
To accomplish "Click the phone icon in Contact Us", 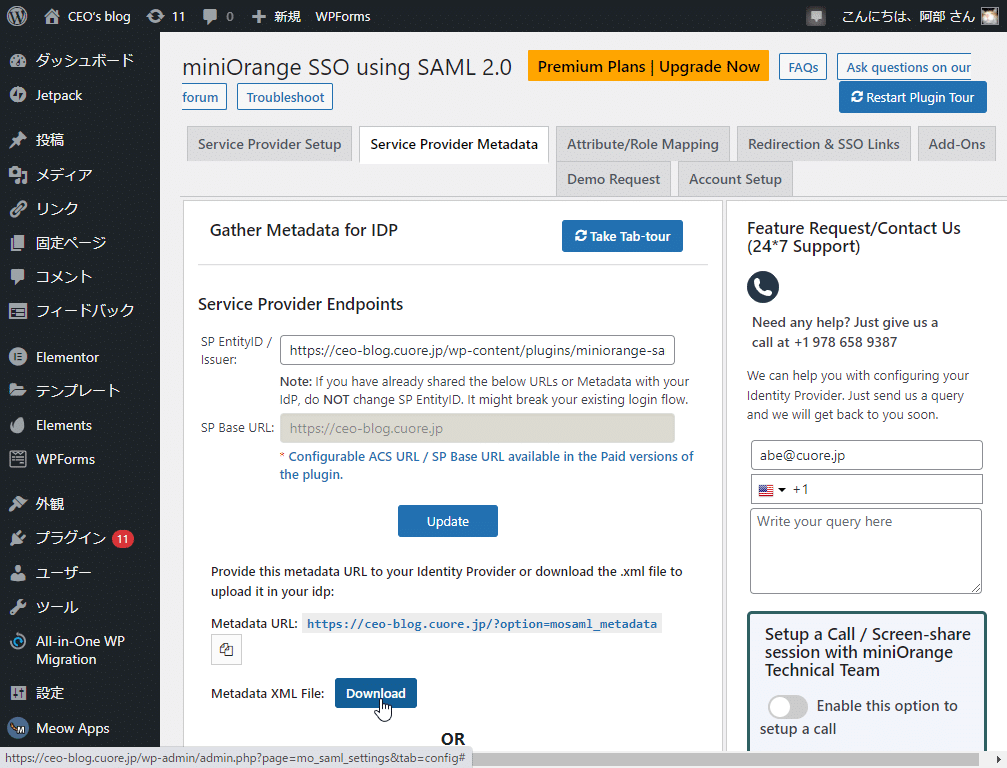I will coord(763,287).
